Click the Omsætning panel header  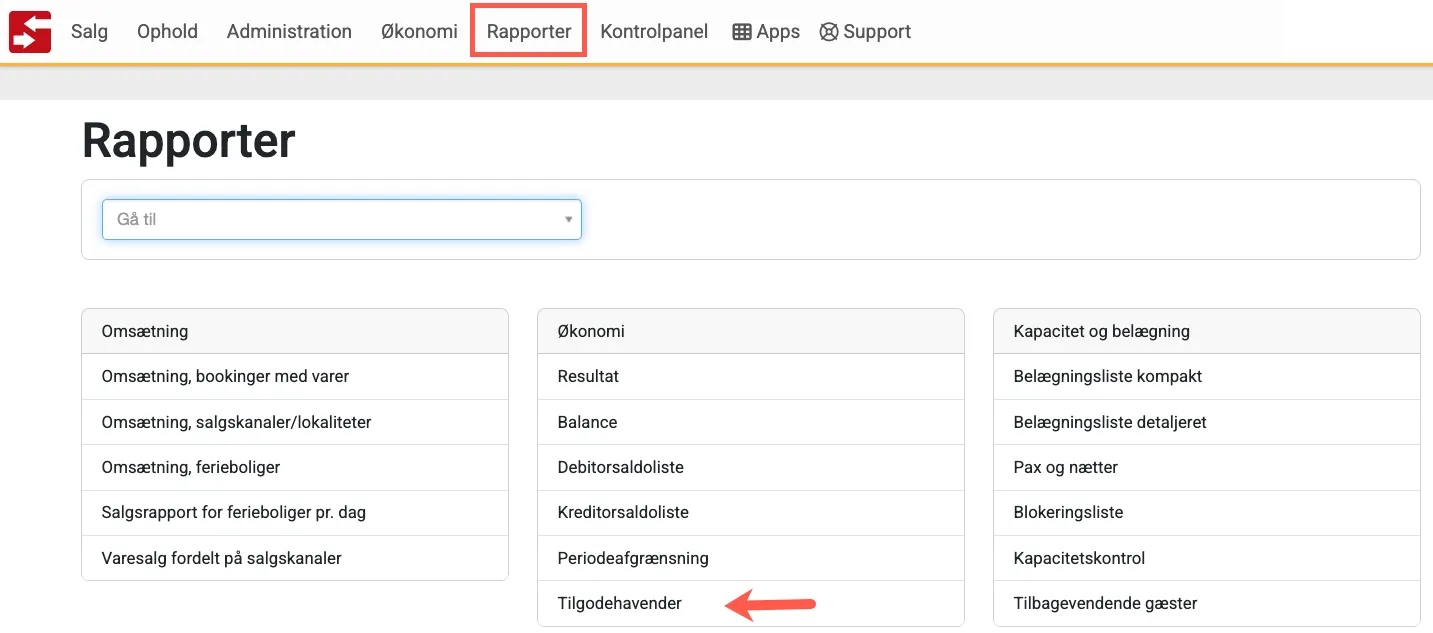pyautogui.click(x=295, y=331)
